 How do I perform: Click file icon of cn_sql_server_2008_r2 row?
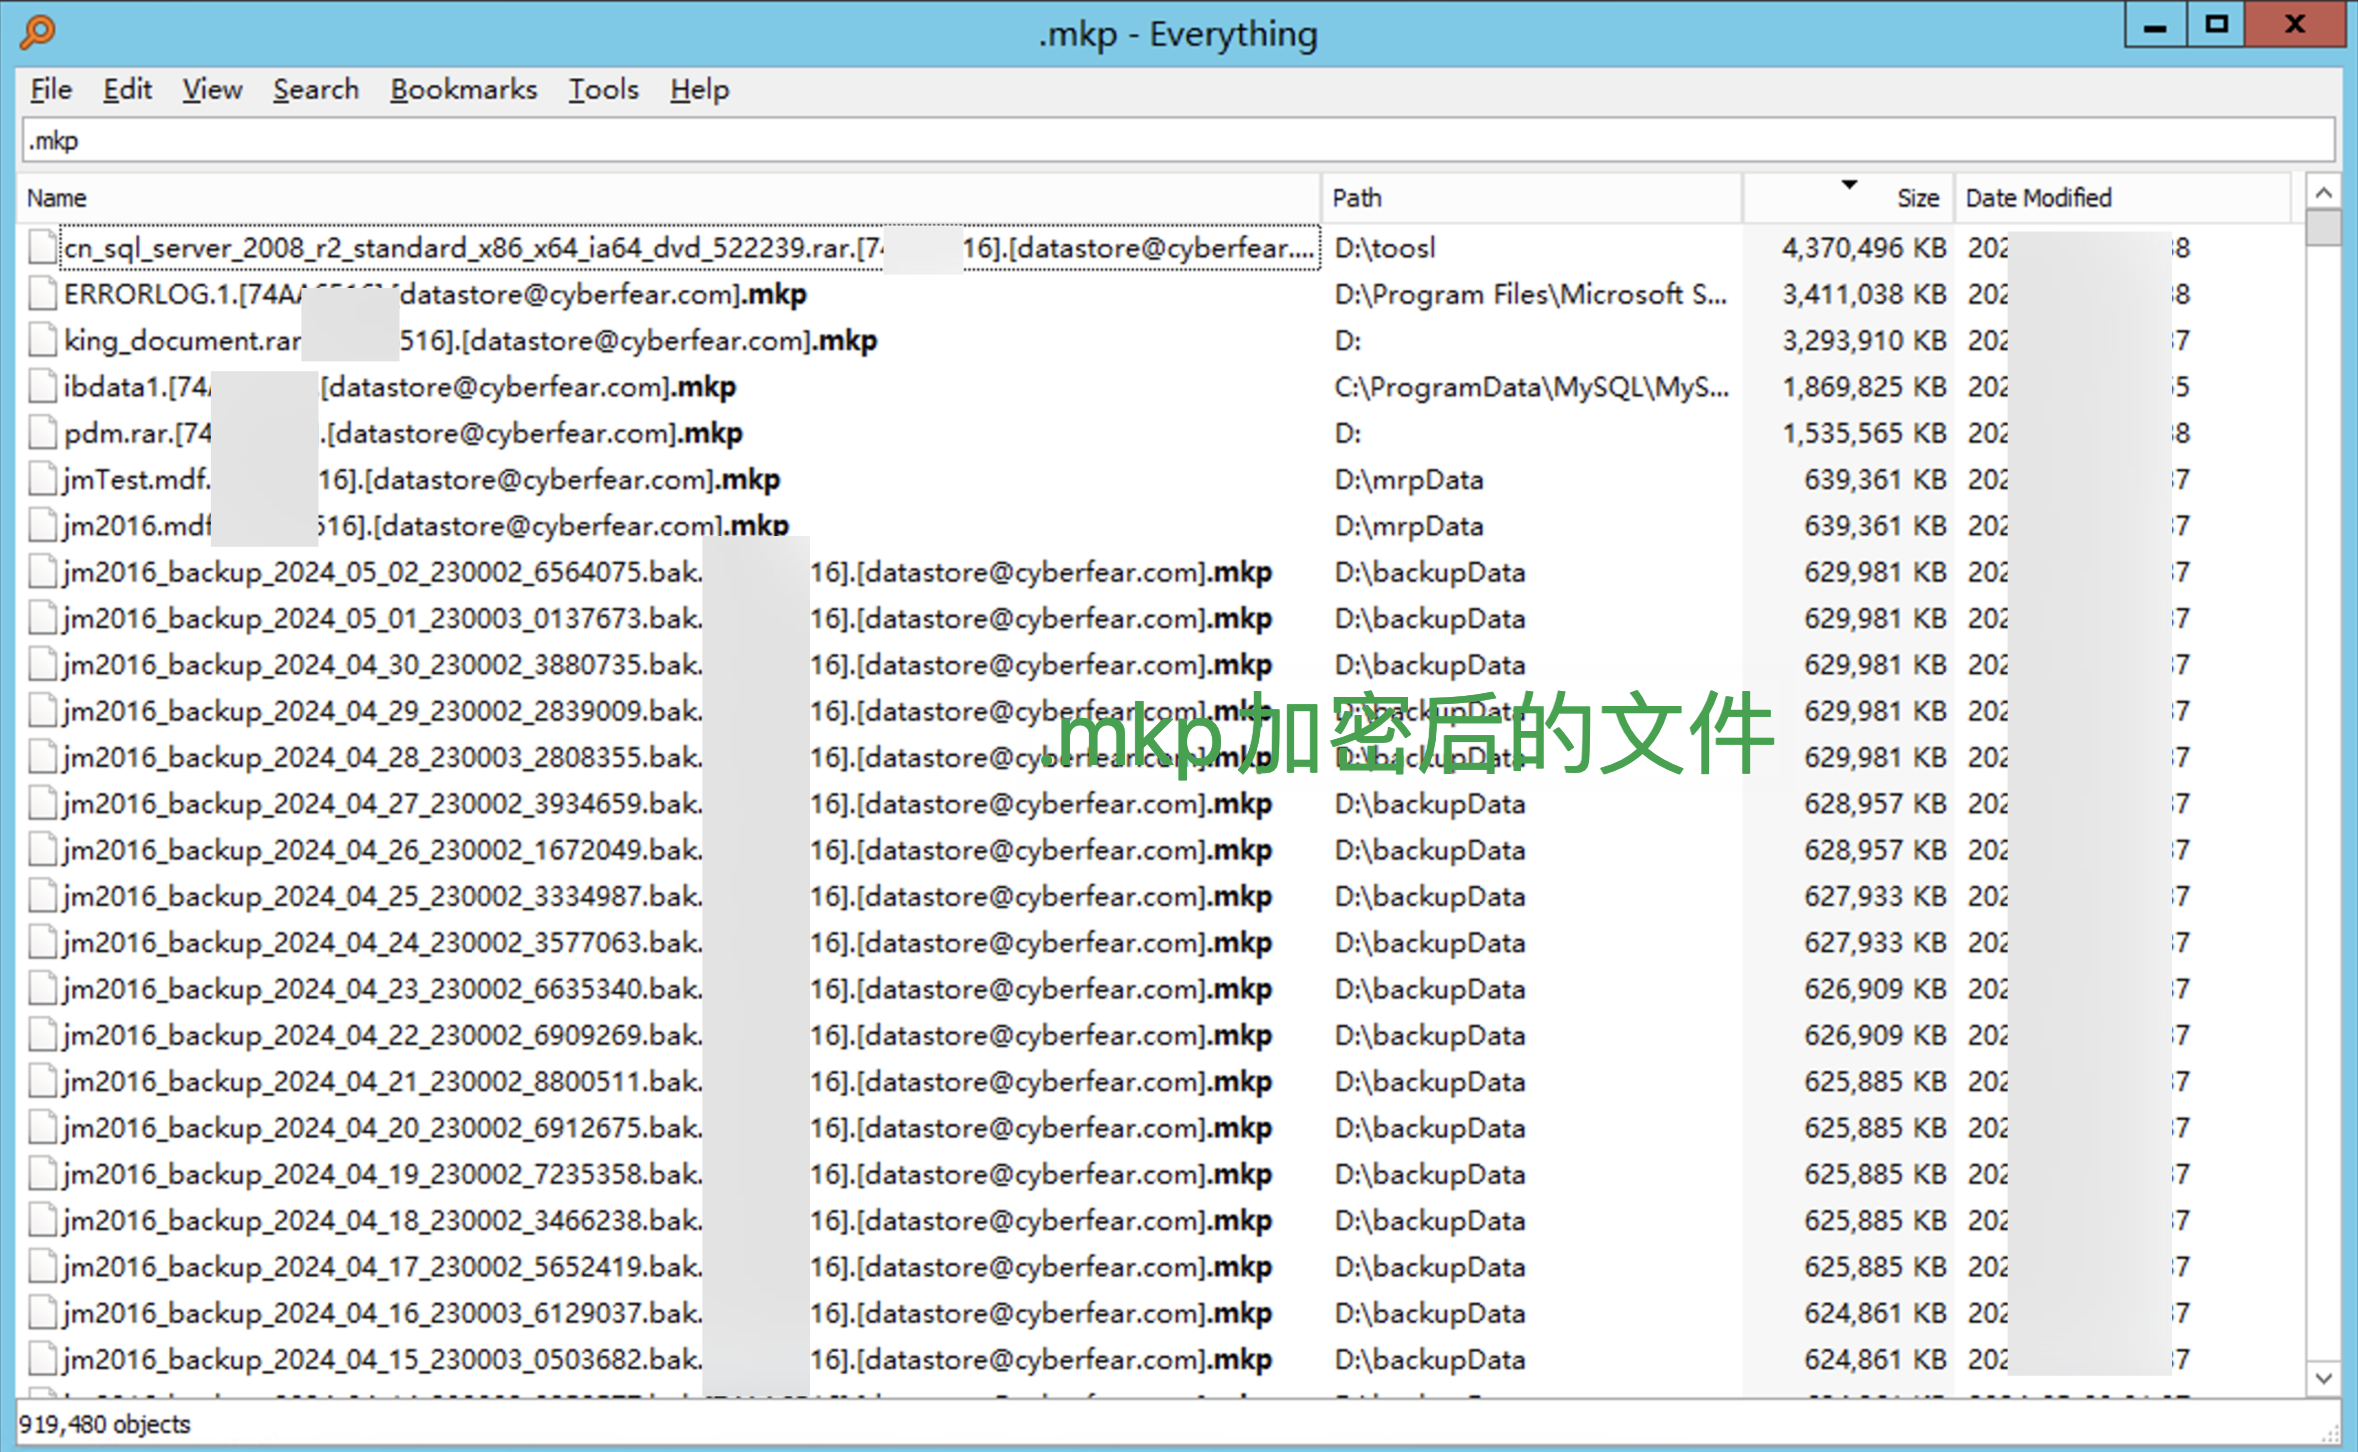coord(42,248)
